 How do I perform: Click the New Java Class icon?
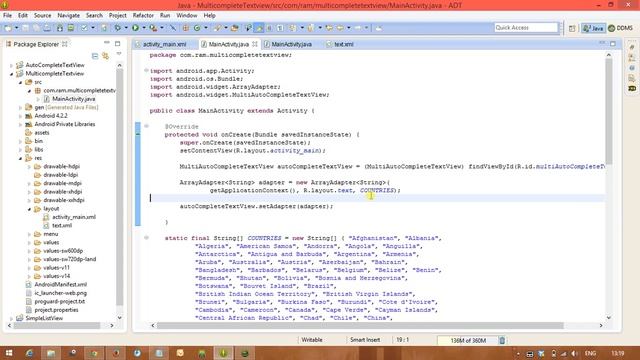(197, 28)
